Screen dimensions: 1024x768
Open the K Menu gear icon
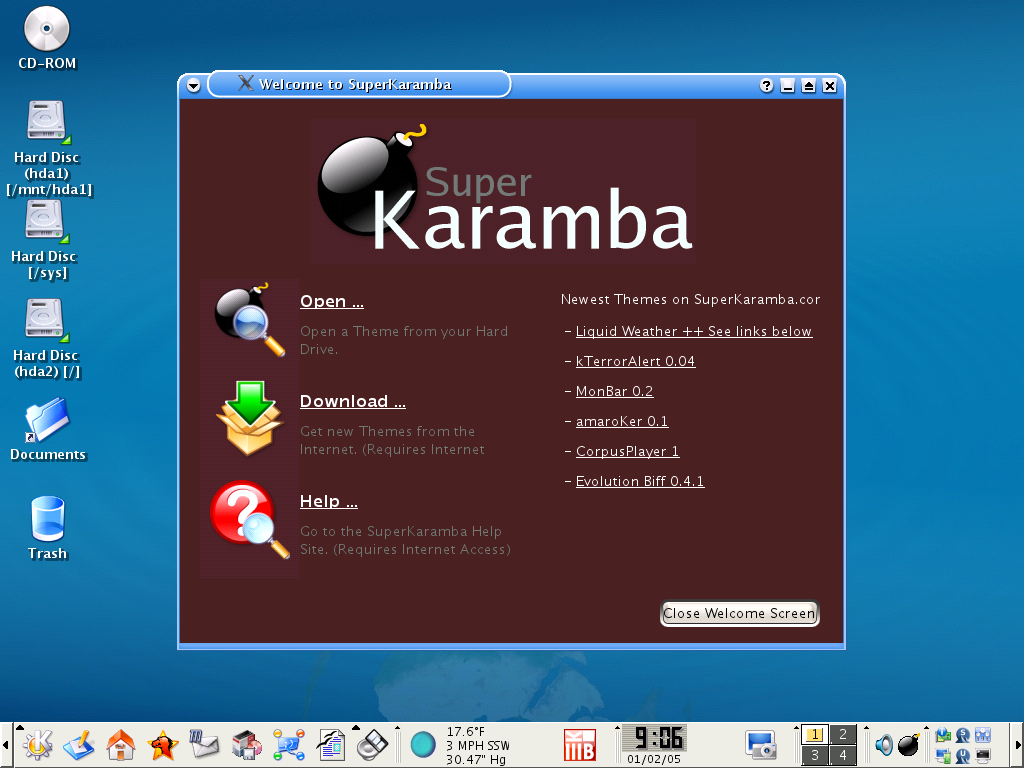coord(37,744)
